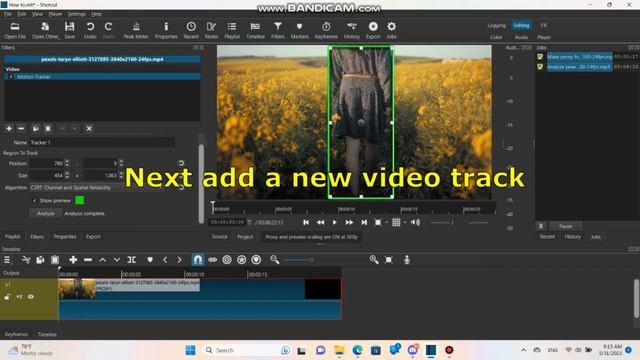Ripple delete with minus icon in timeline
The width and height of the screenshot is (640, 360).
click(88, 260)
